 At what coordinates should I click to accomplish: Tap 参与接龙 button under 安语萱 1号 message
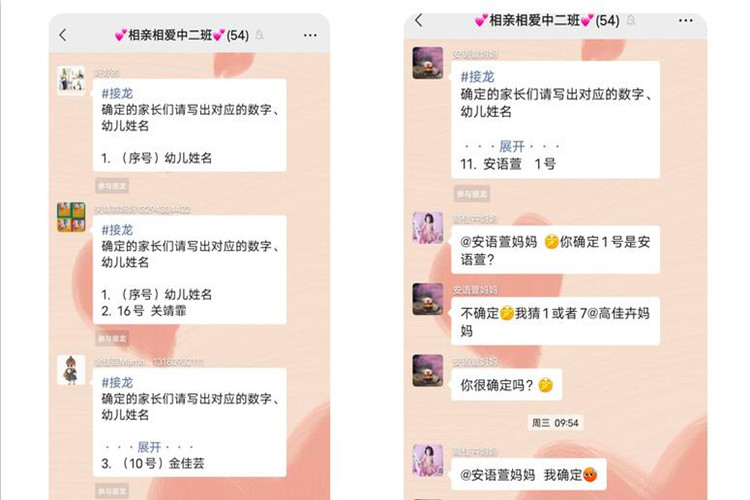[472, 194]
